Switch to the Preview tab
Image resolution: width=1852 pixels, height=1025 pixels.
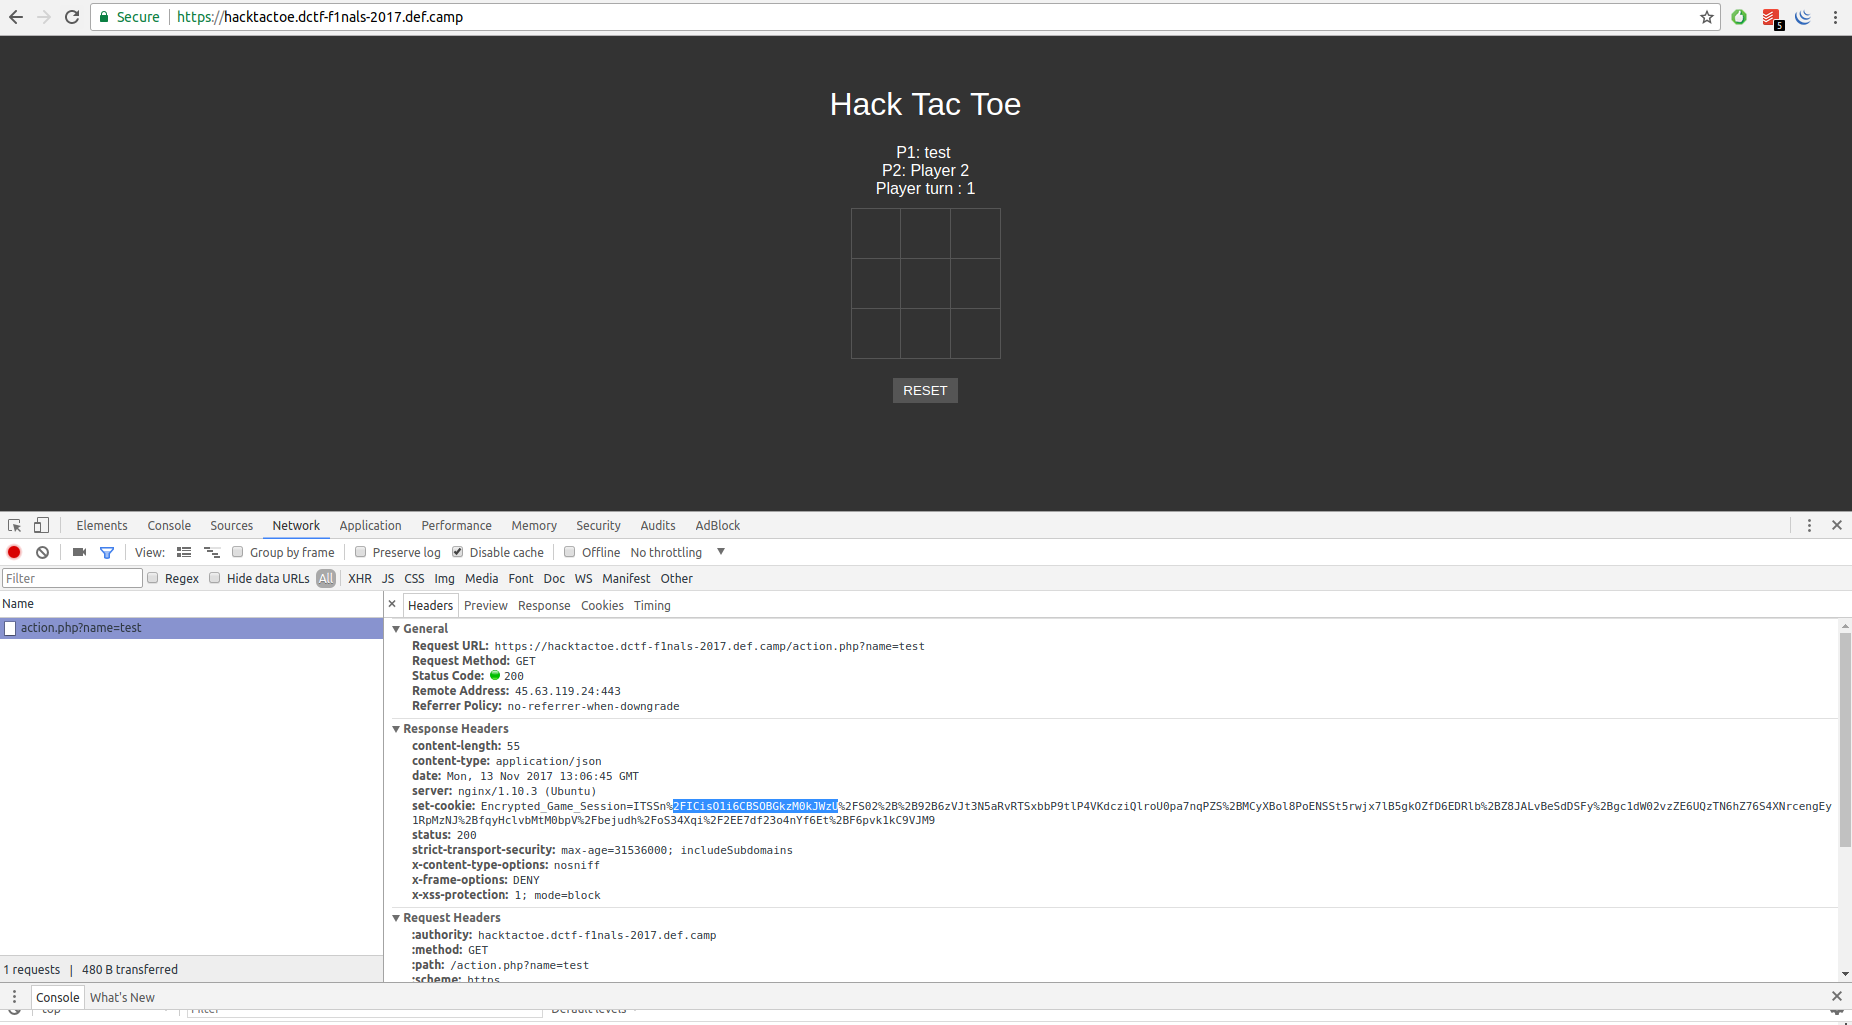click(486, 605)
